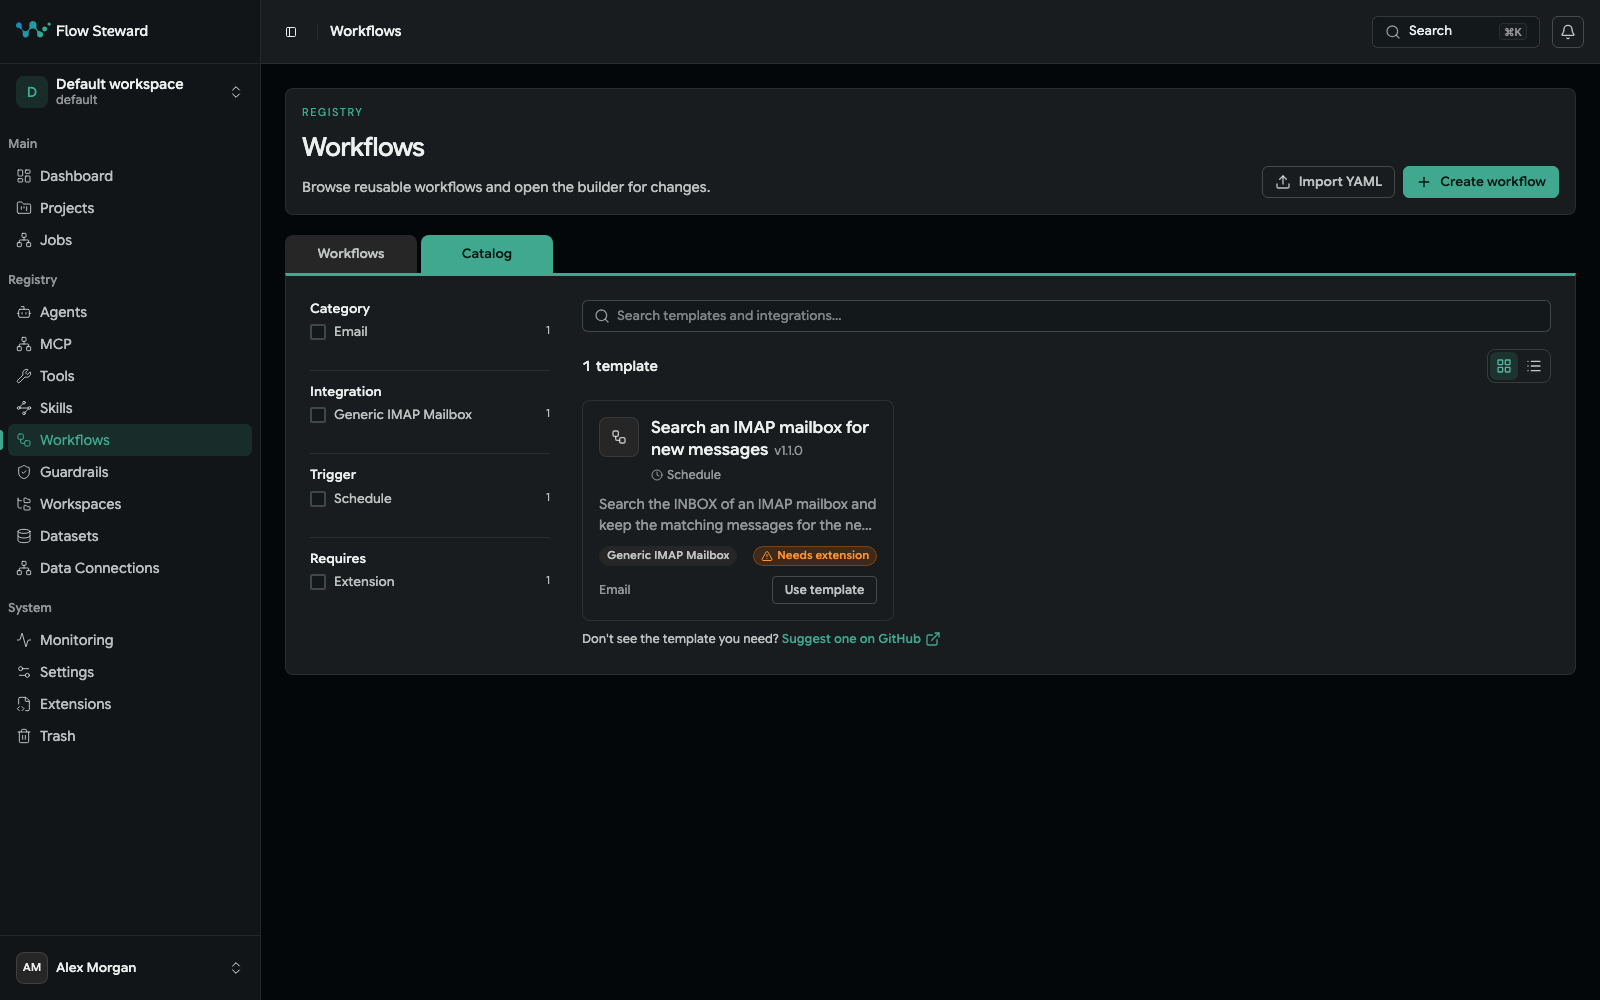The height and width of the screenshot is (1000, 1600).
Task: Click Create workflow button
Action: coord(1481,182)
